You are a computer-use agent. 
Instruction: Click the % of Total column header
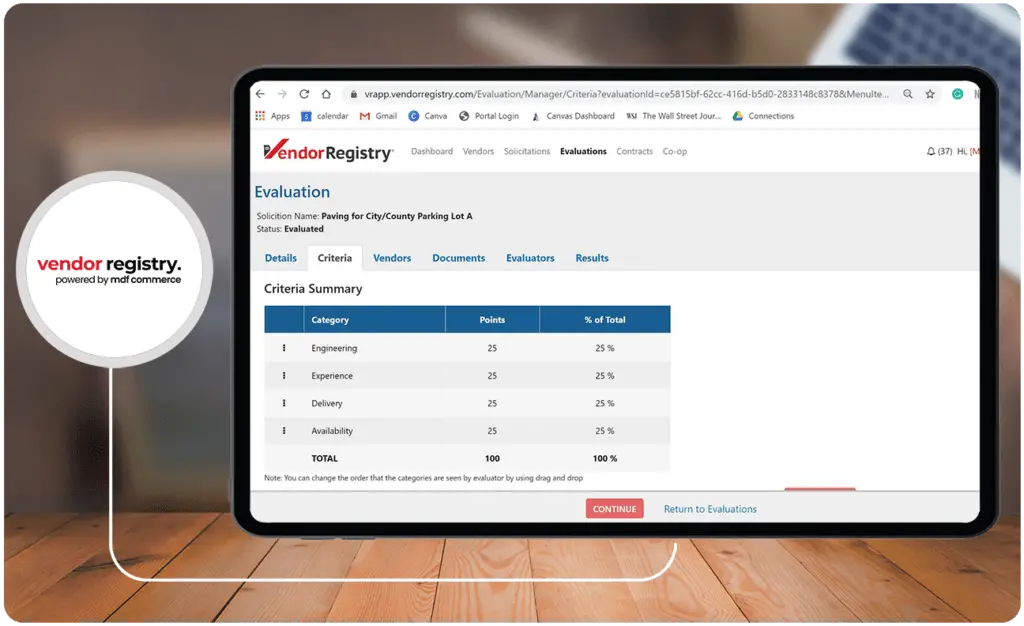click(605, 320)
